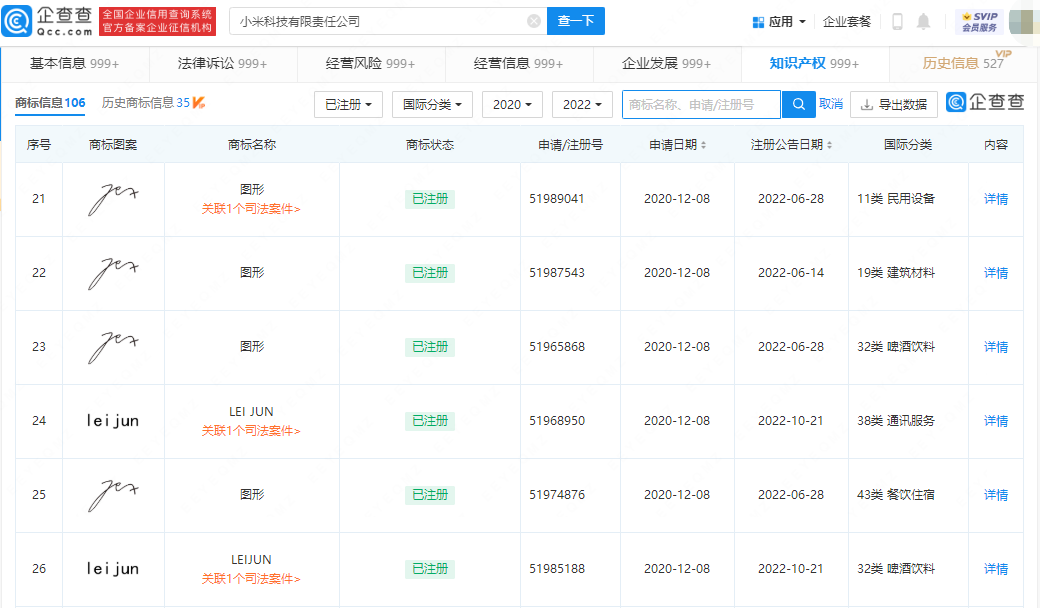Focus the trademark name/registration number field
The height and width of the screenshot is (608, 1040).
(x=701, y=105)
